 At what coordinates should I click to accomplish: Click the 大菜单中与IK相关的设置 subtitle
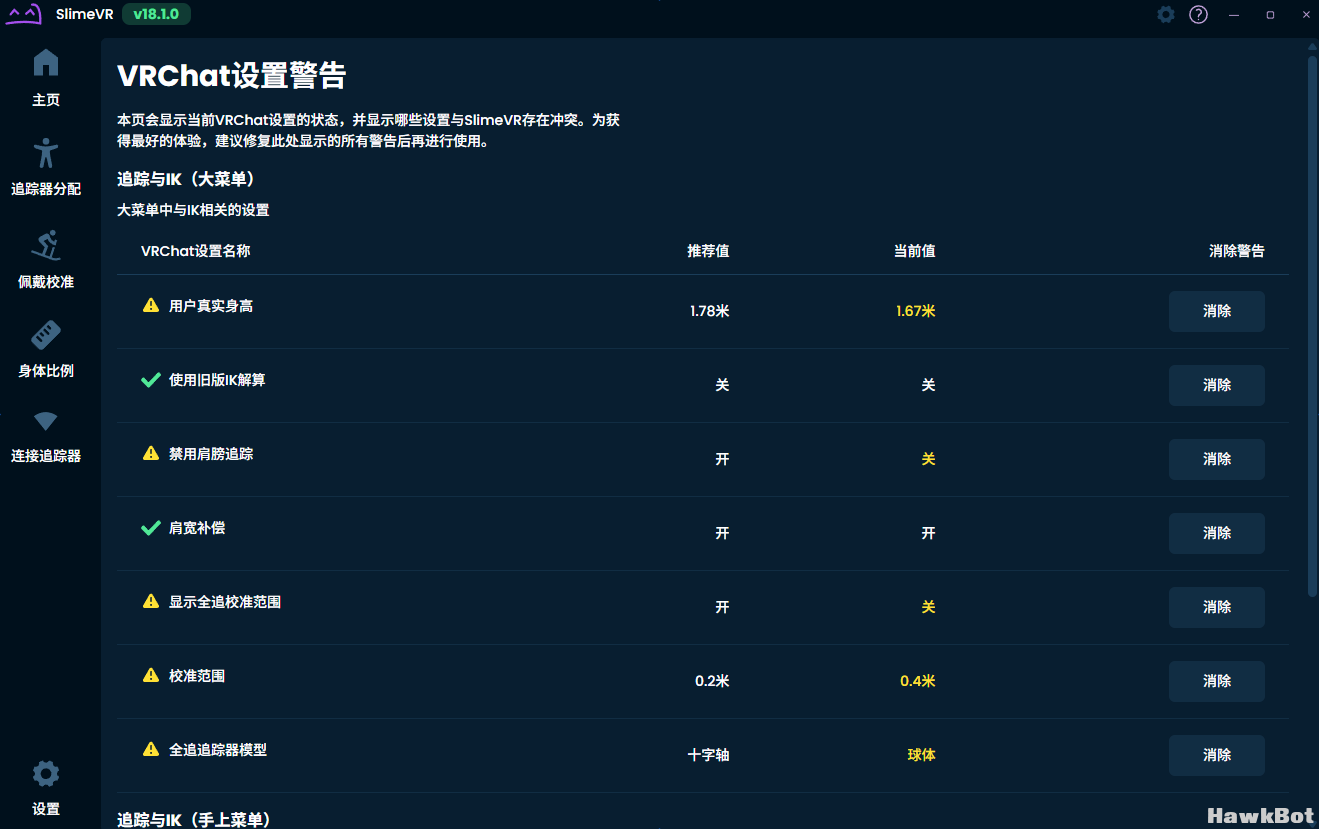[193, 210]
